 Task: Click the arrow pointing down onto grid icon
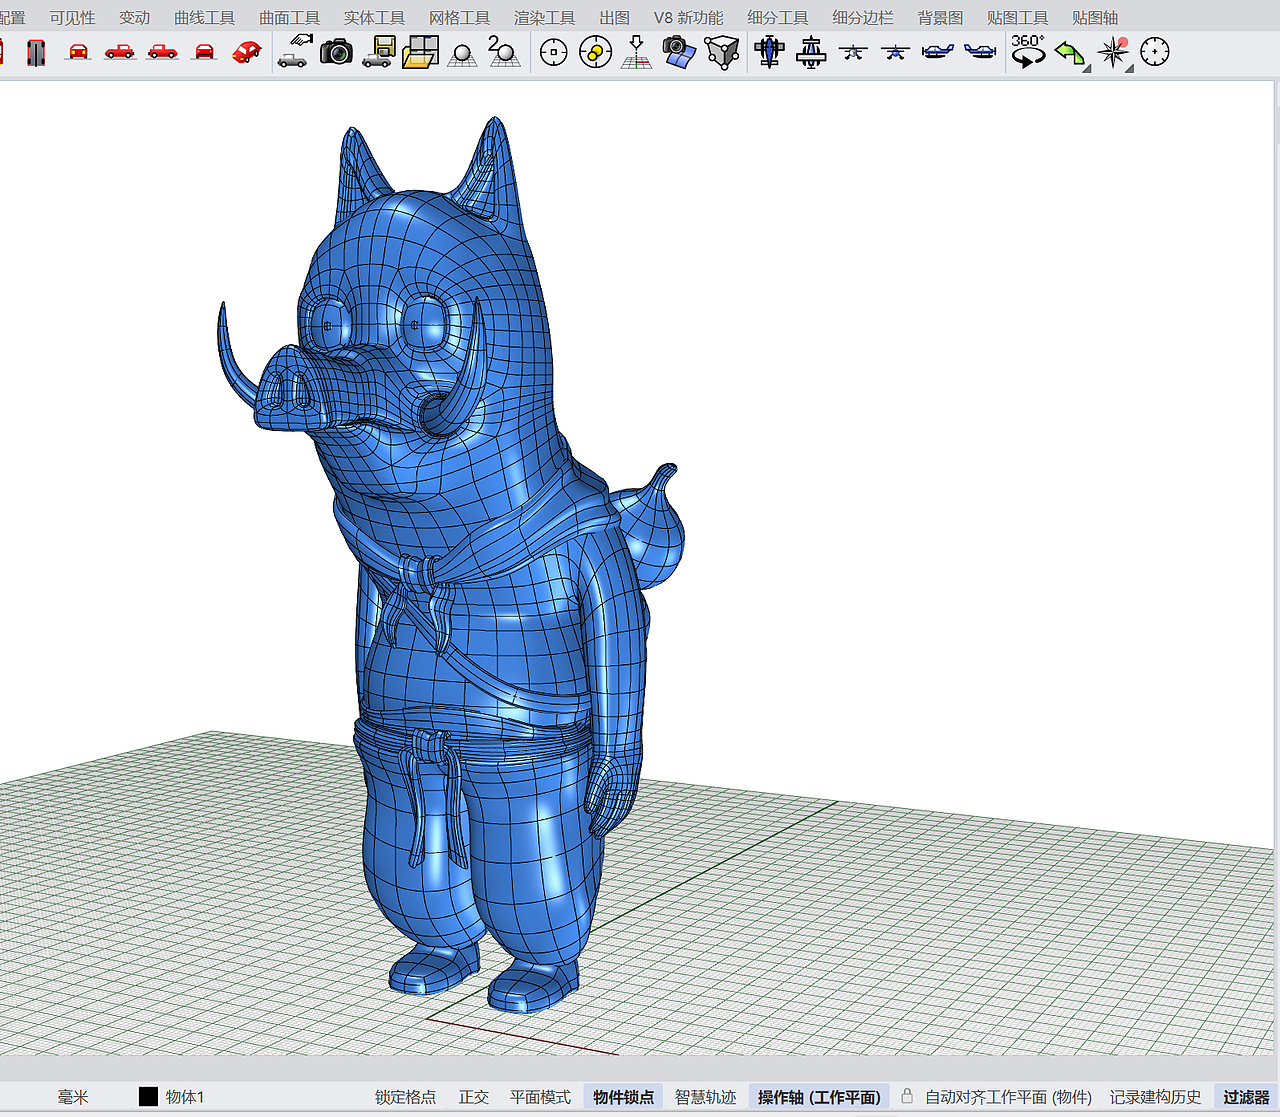[636, 52]
